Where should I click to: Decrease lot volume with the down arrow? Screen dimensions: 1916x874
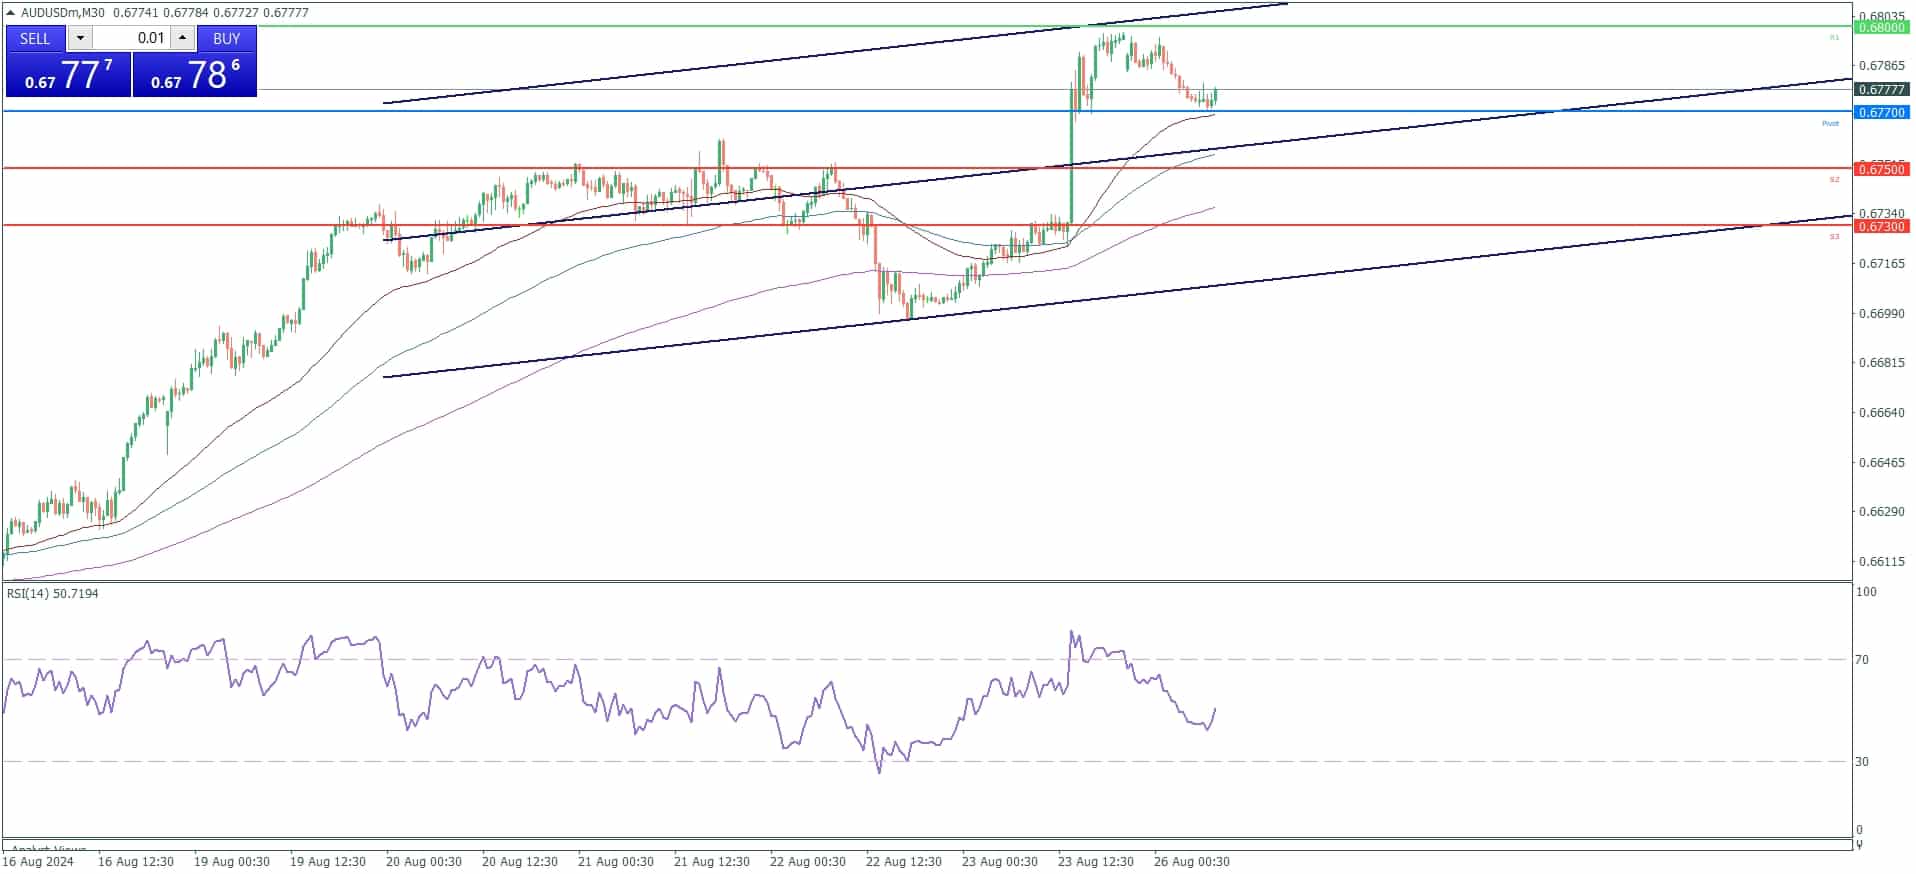click(80, 38)
